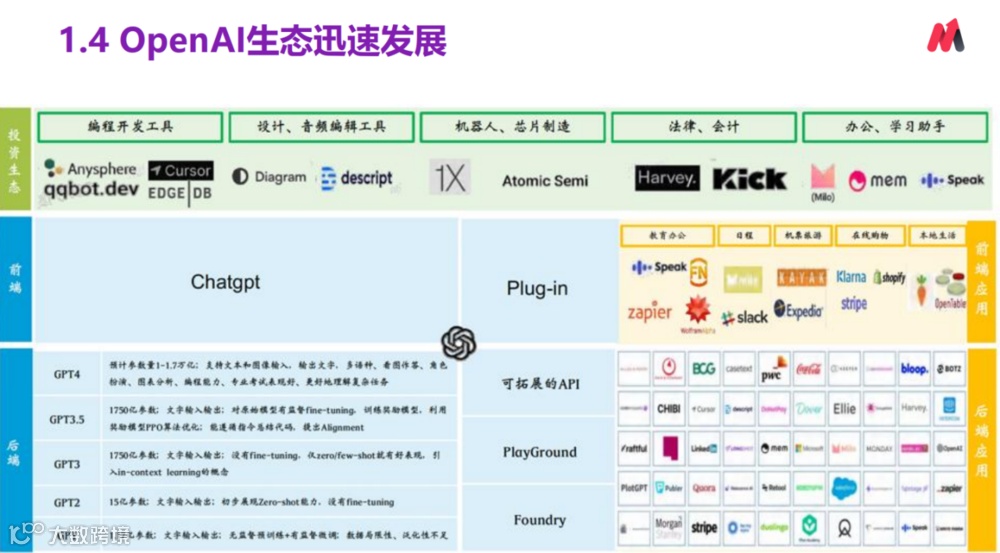The image size is (1000, 553).
Task: Click the PlayGround label
Action: click(x=540, y=452)
